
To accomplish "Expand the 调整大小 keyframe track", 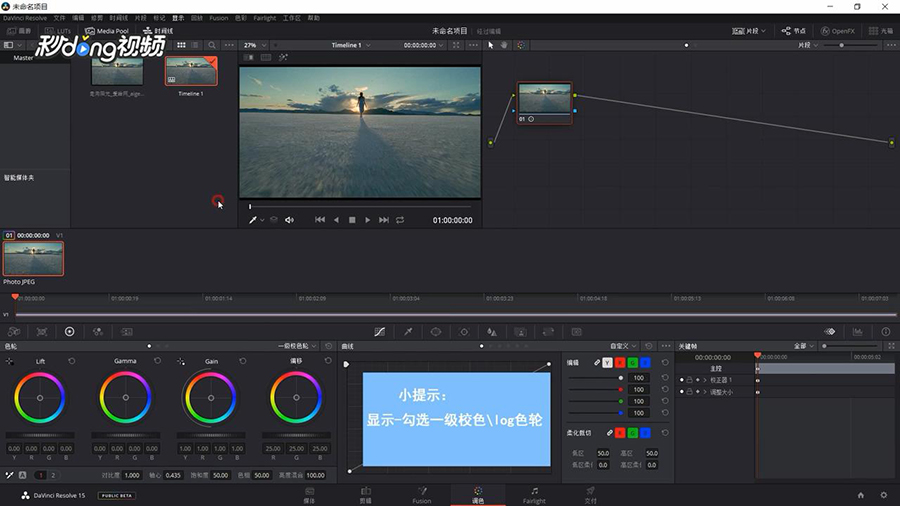I will [x=705, y=392].
